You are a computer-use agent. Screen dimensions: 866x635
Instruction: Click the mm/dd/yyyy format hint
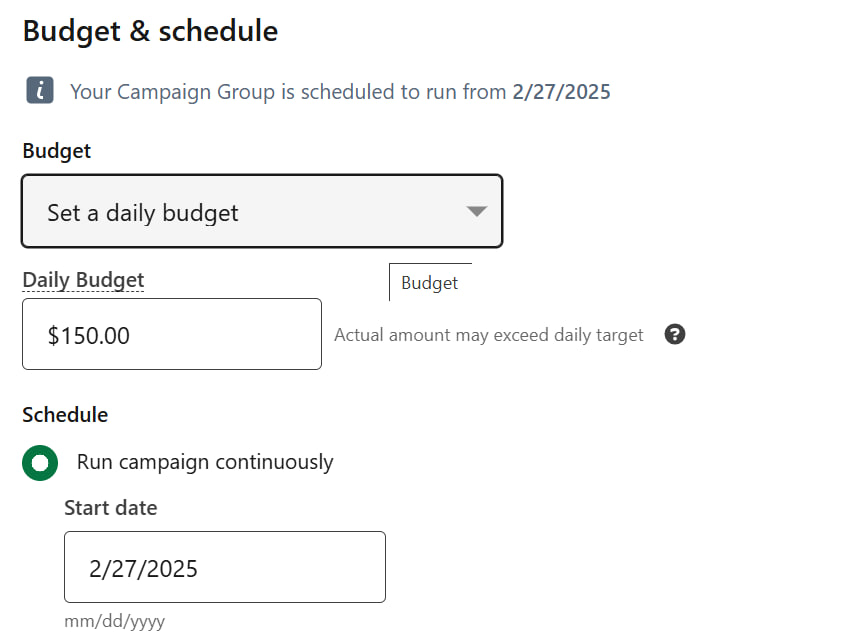coord(114,621)
